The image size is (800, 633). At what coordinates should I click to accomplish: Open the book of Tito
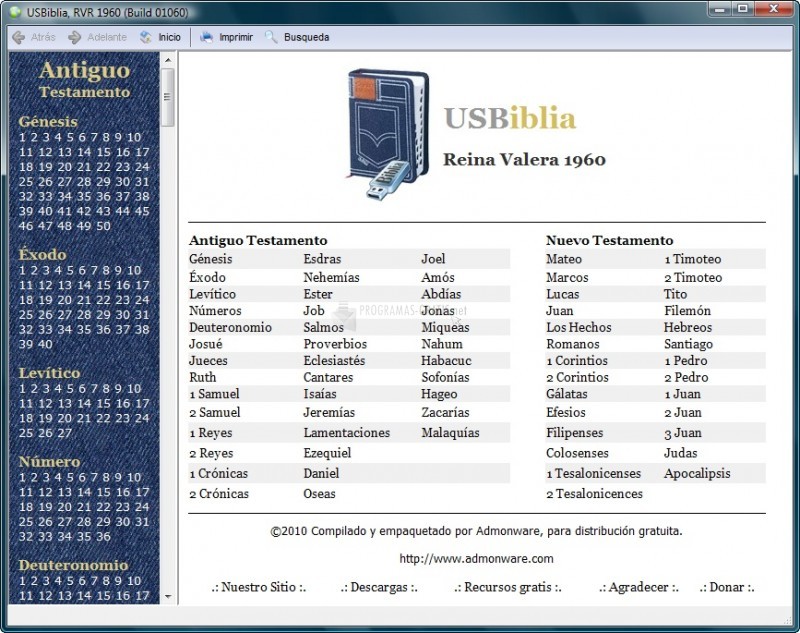pyautogui.click(x=675, y=294)
